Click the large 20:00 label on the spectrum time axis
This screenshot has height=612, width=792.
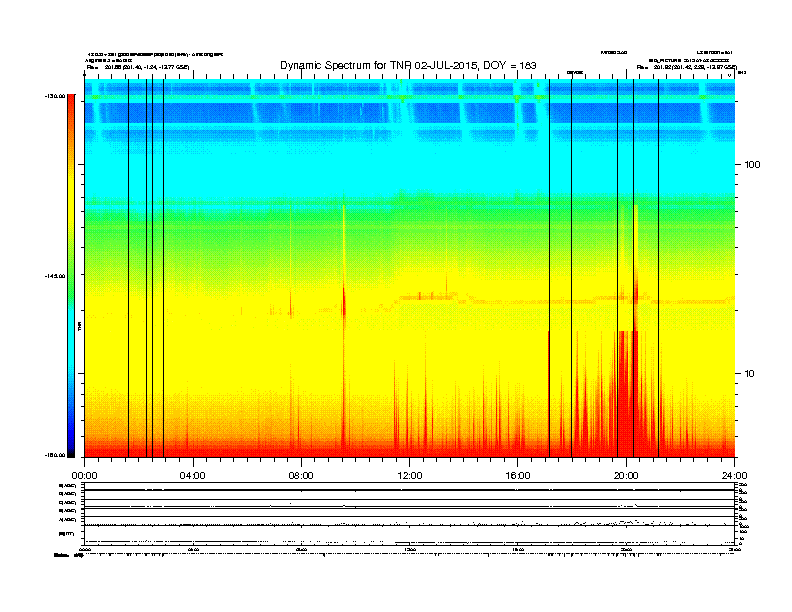click(626, 476)
